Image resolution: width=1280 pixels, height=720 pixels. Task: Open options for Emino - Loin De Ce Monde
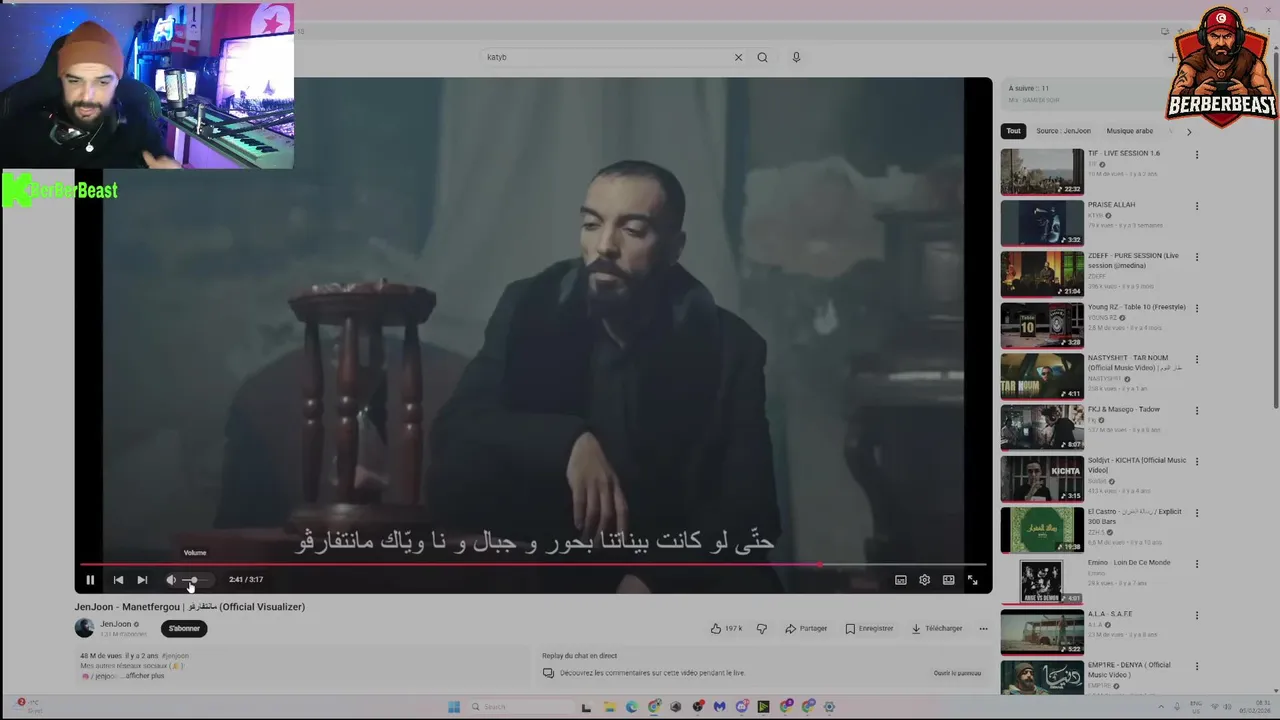[1196, 563]
